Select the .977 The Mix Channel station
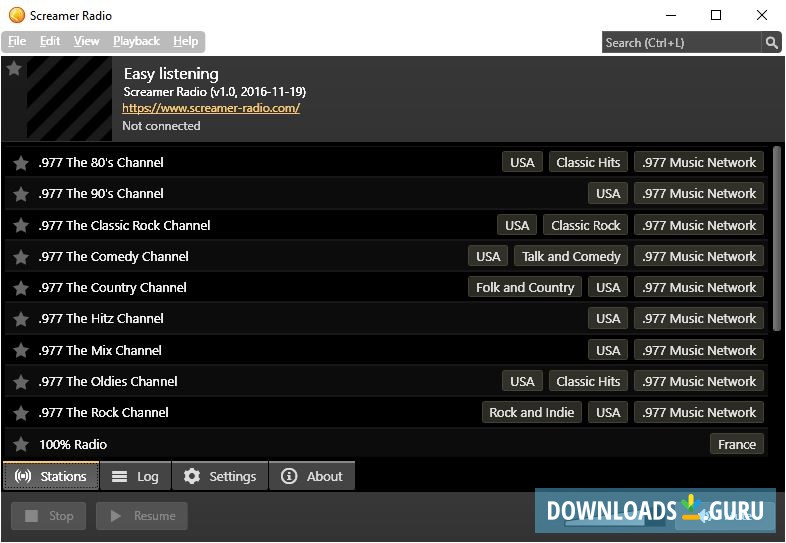 point(386,350)
